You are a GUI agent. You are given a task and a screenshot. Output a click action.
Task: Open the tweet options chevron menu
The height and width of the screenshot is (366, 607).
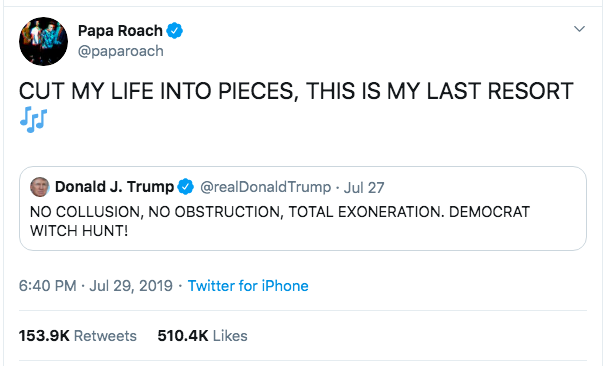(x=579, y=29)
